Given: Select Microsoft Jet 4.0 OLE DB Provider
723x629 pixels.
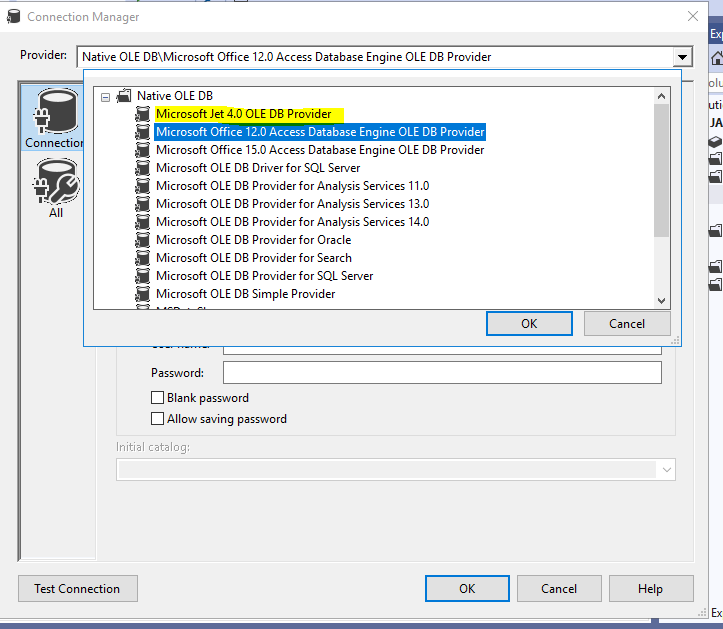Looking at the screenshot, I should 243,114.
